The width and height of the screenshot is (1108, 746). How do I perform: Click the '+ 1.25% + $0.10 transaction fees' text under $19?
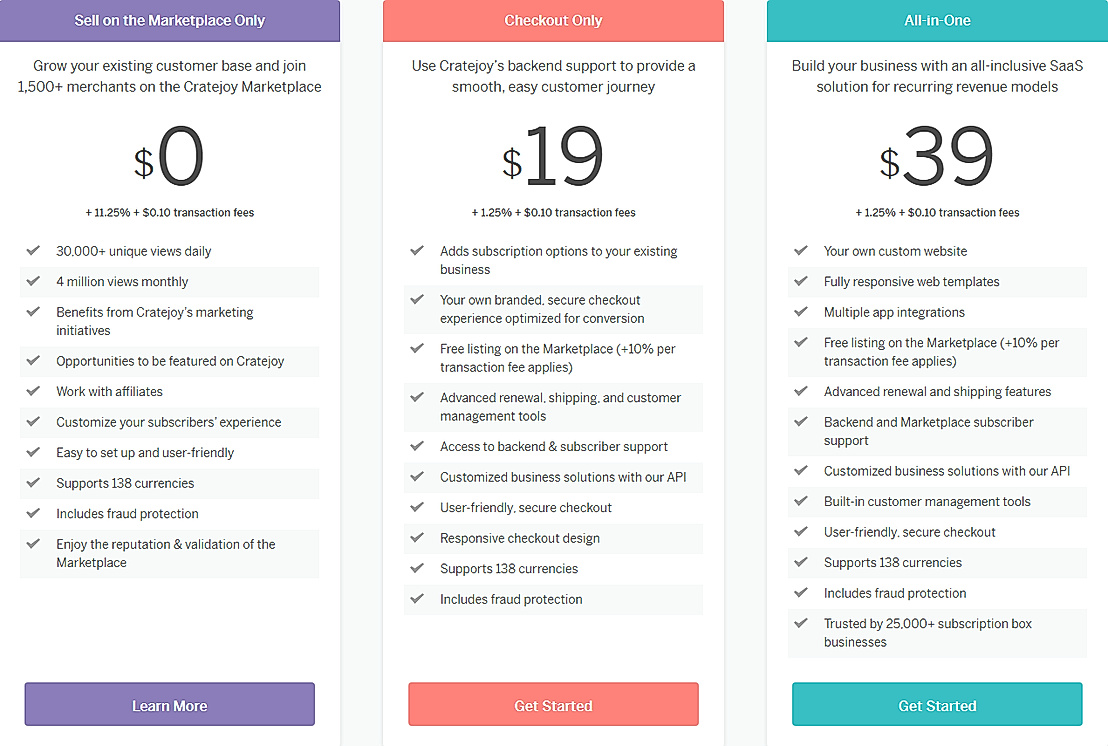(553, 212)
